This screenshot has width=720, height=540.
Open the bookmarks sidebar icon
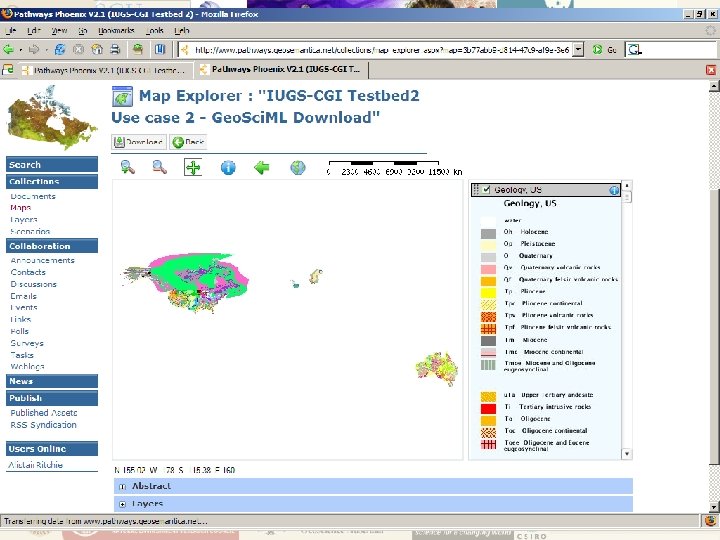tap(159, 49)
